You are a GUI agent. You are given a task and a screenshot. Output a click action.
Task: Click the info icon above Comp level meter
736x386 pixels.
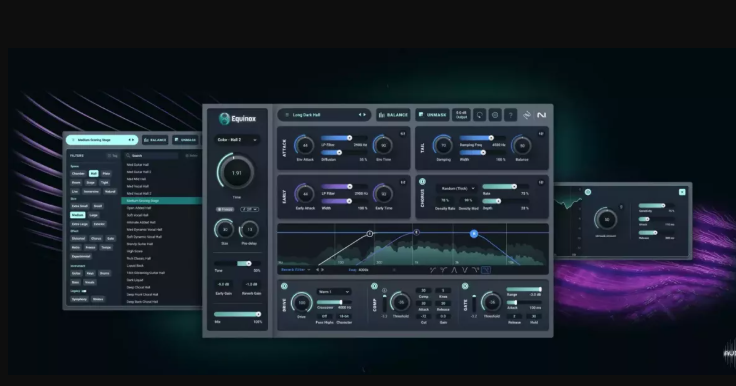point(384,291)
